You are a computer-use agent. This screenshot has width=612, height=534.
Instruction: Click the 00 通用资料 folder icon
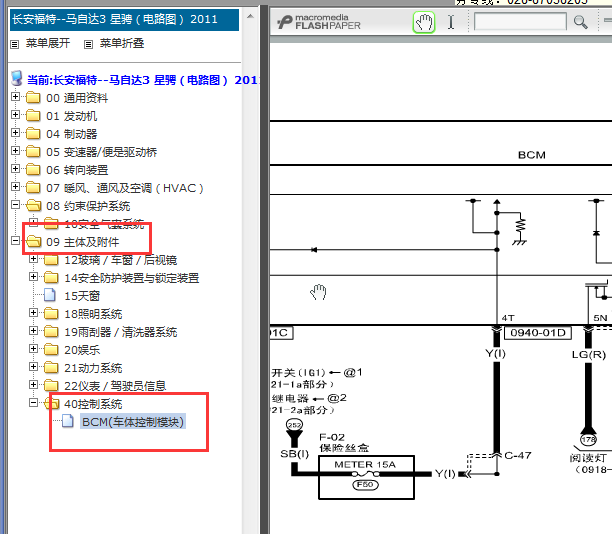point(33,97)
